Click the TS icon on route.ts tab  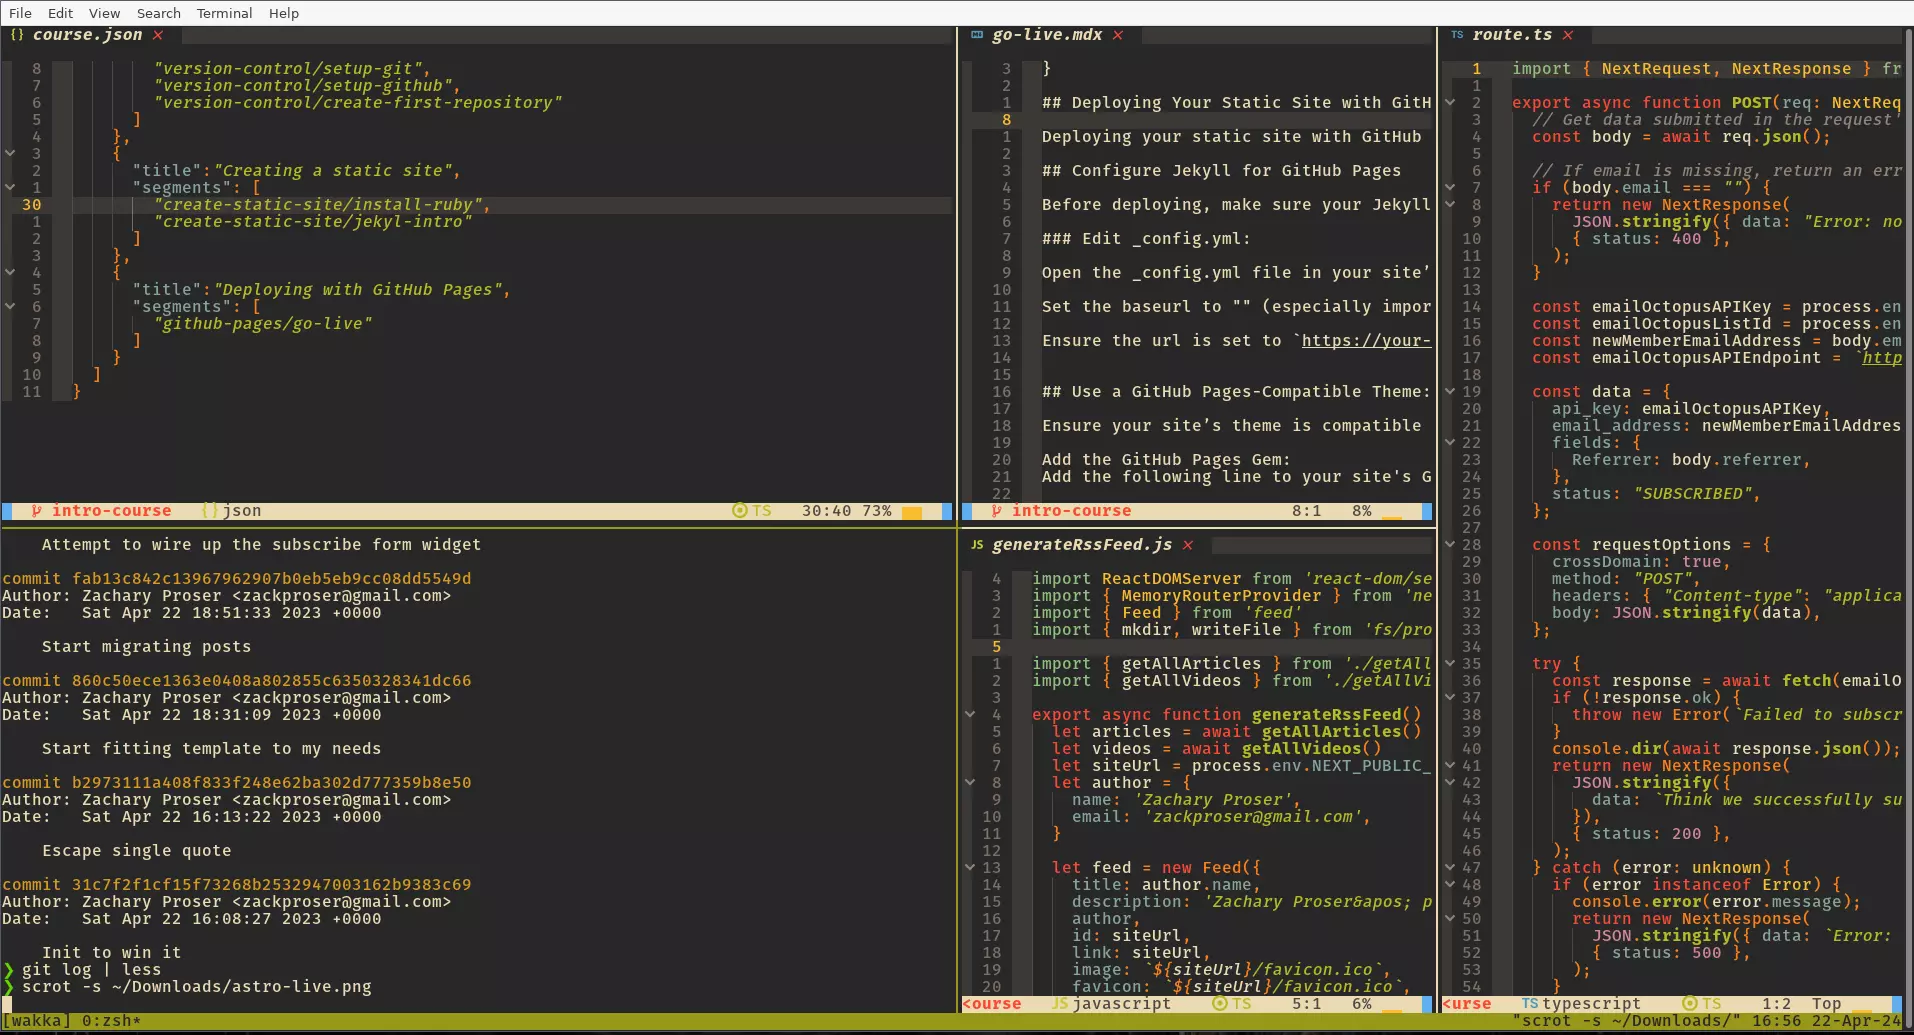click(x=1458, y=35)
